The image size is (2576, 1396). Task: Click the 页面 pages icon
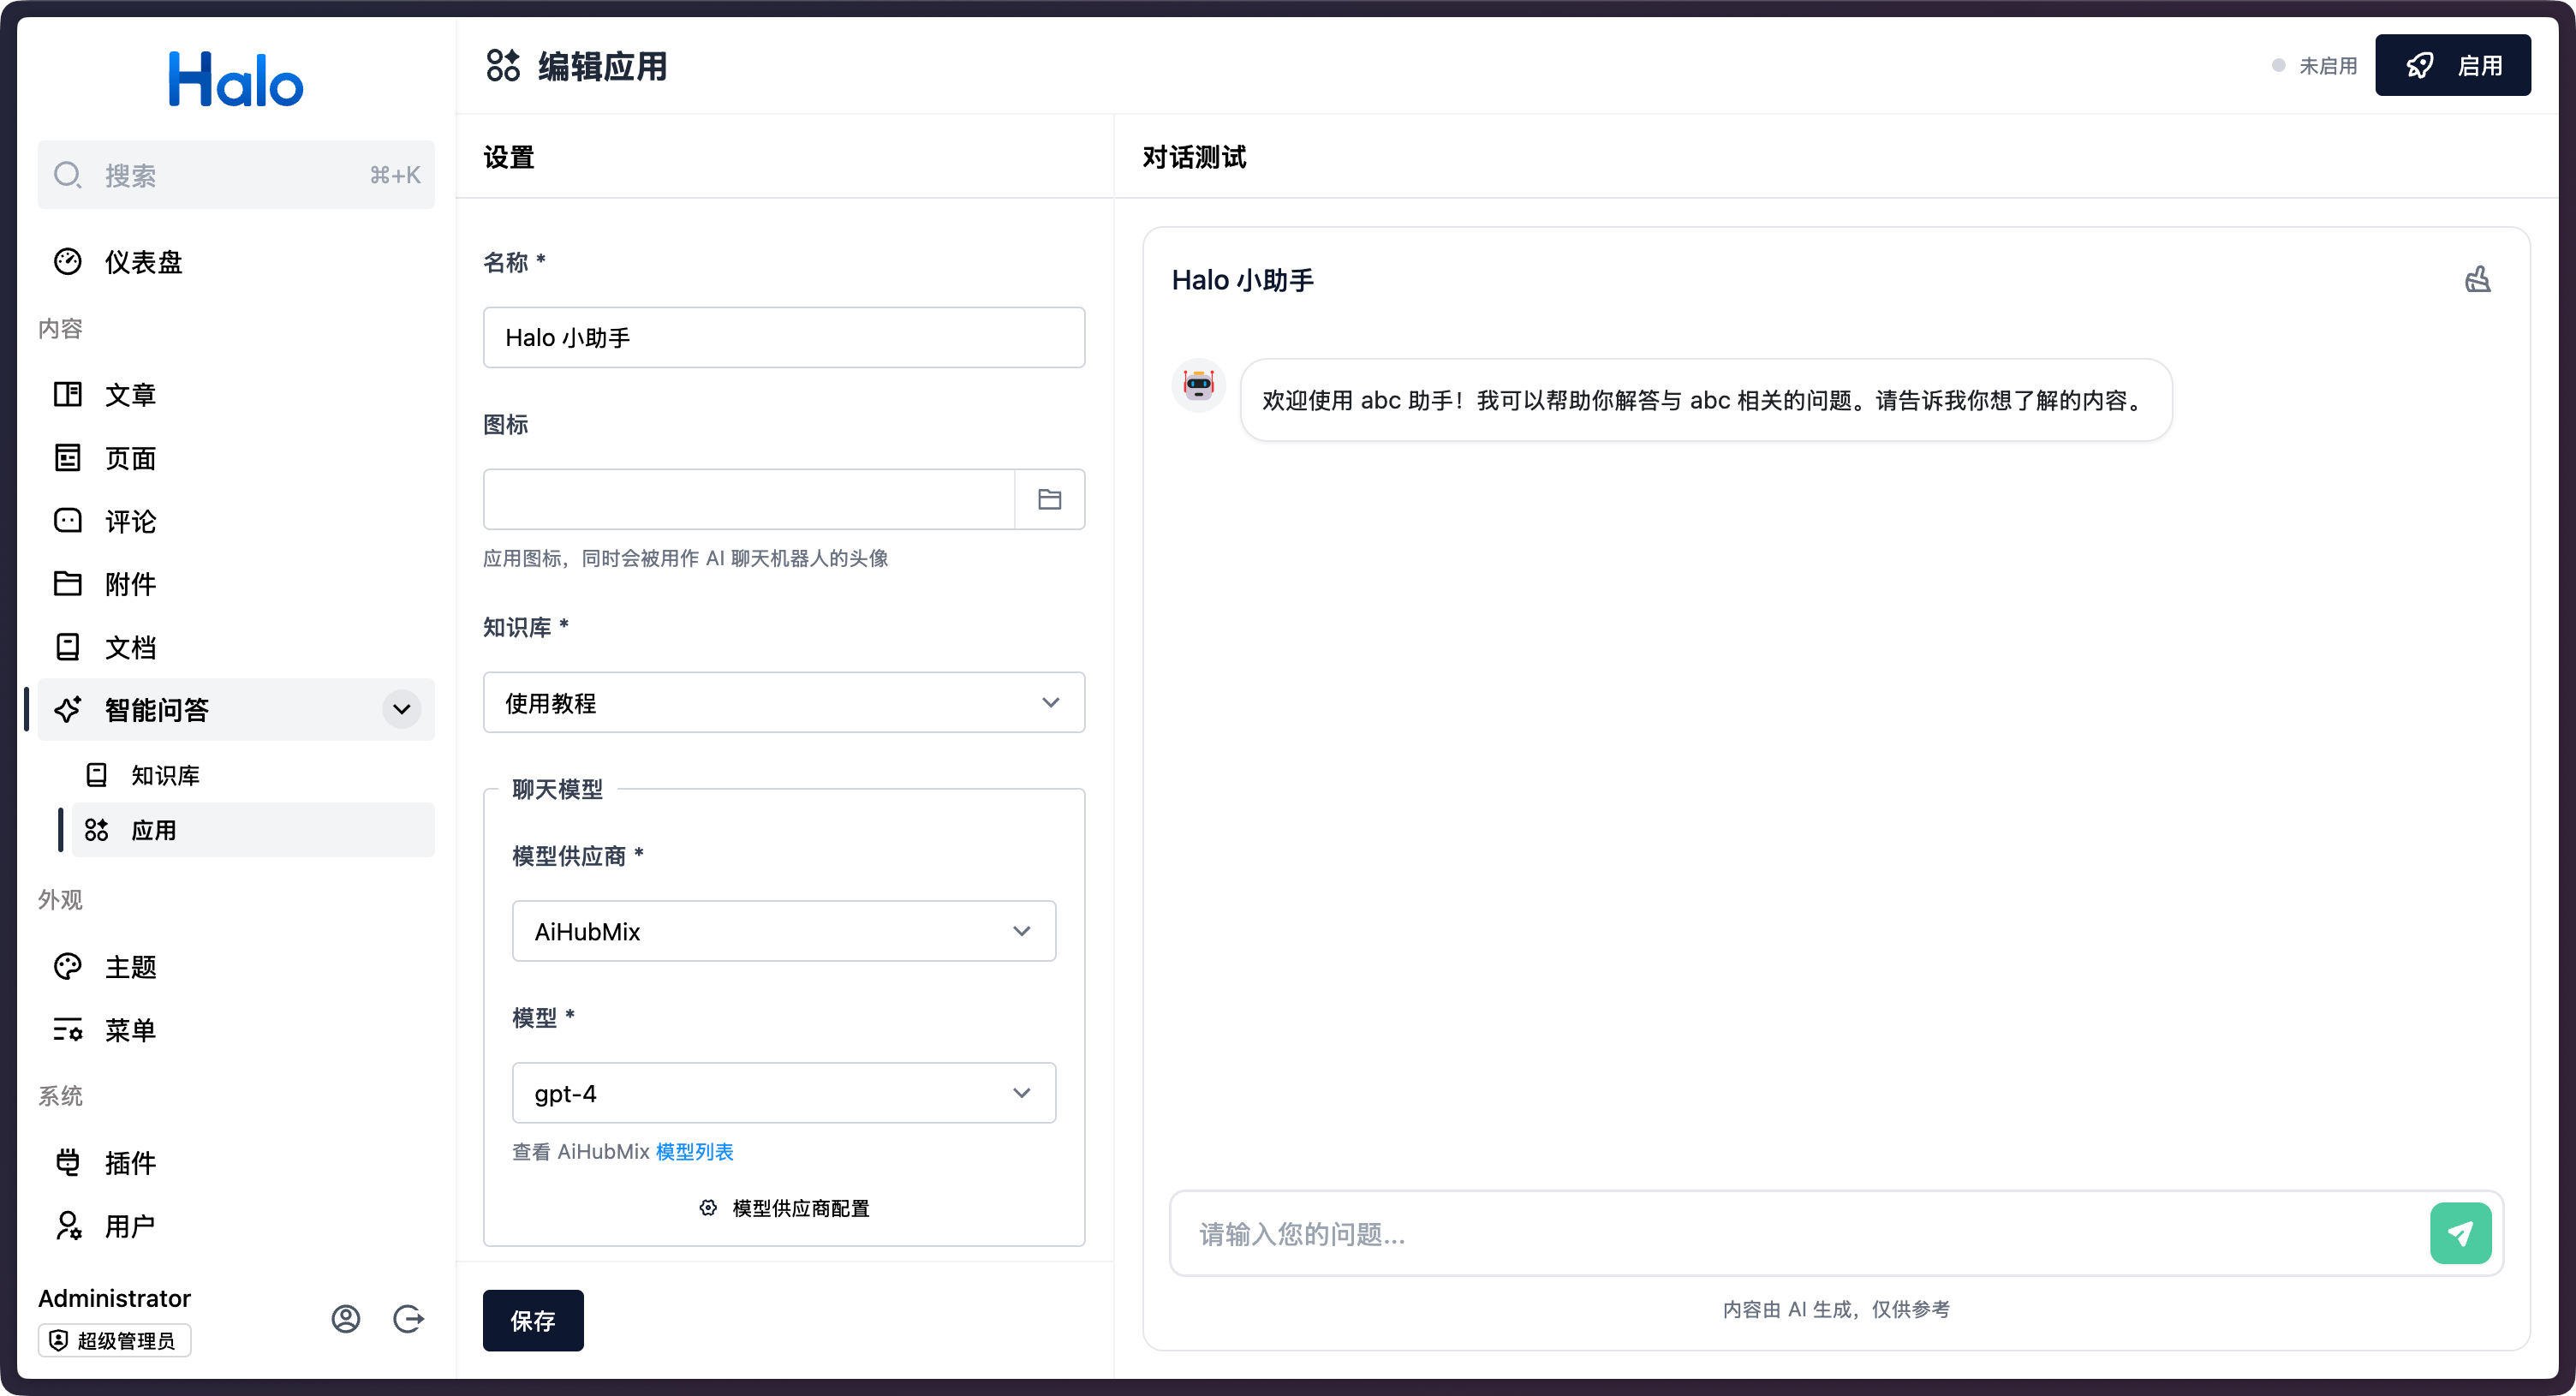click(67, 458)
